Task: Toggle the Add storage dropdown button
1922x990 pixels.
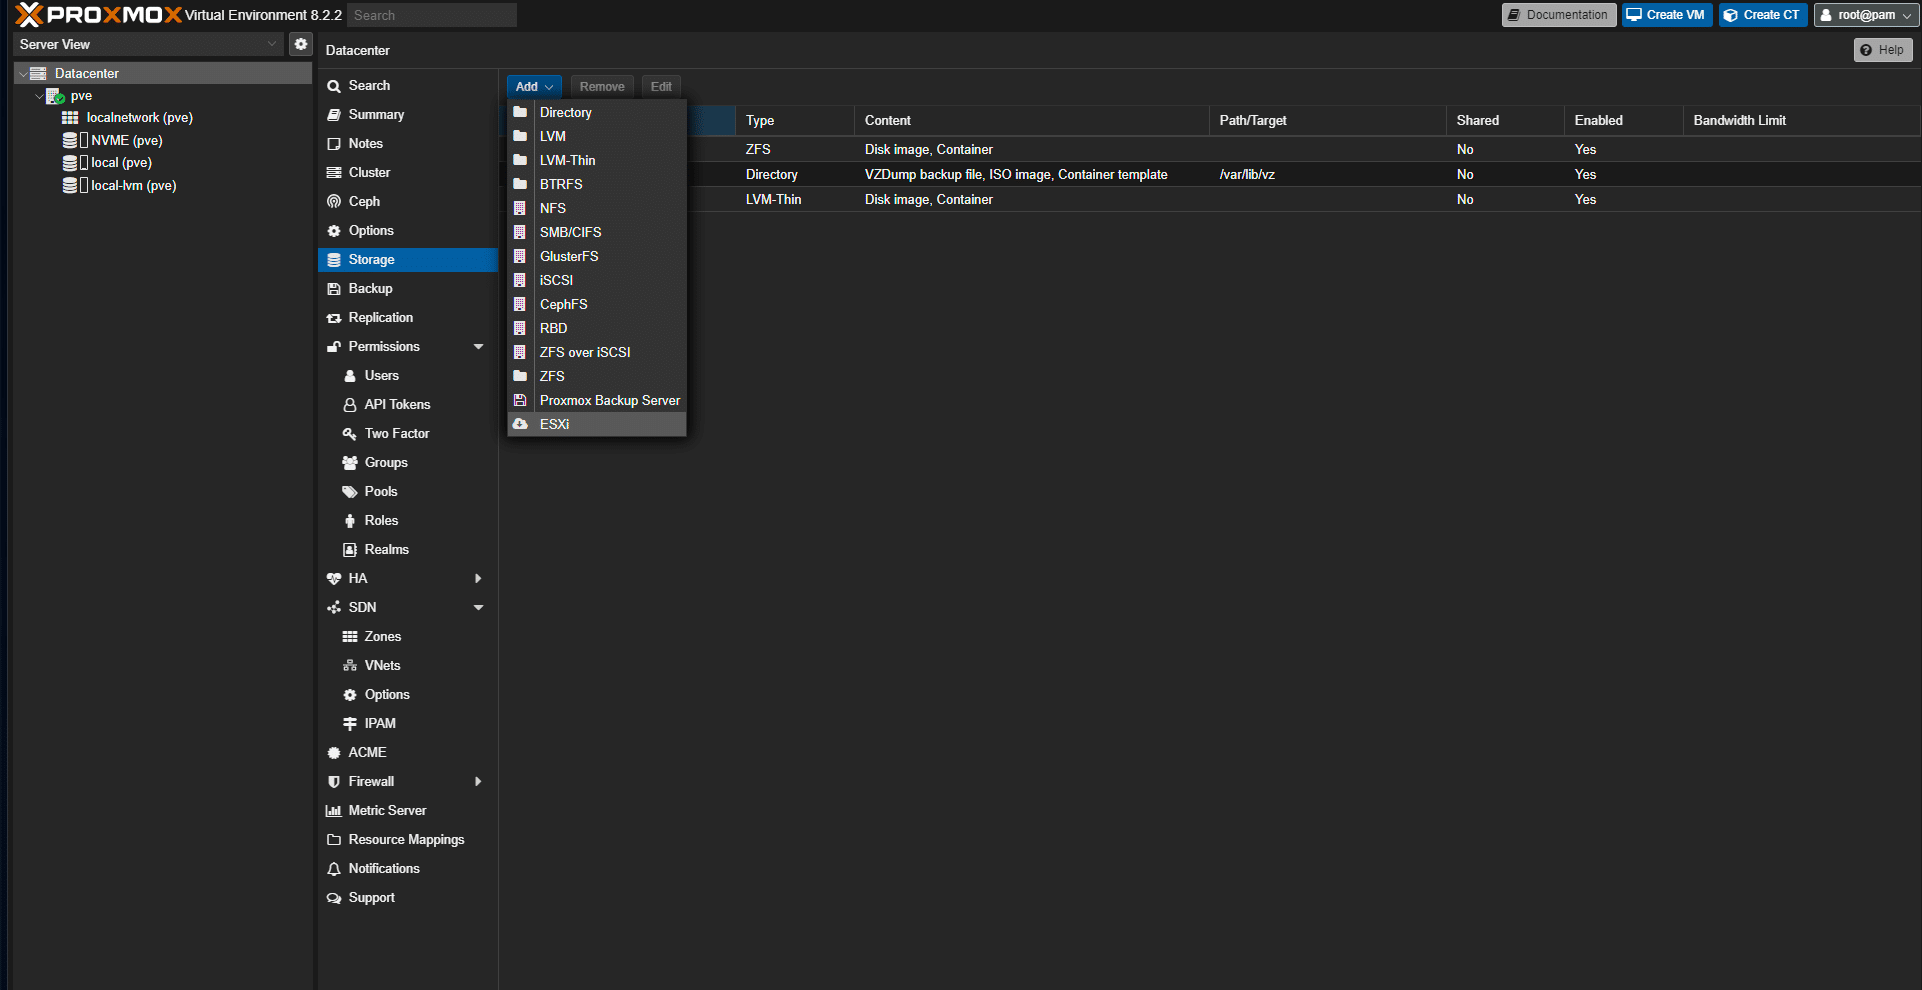Action: tap(534, 87)
